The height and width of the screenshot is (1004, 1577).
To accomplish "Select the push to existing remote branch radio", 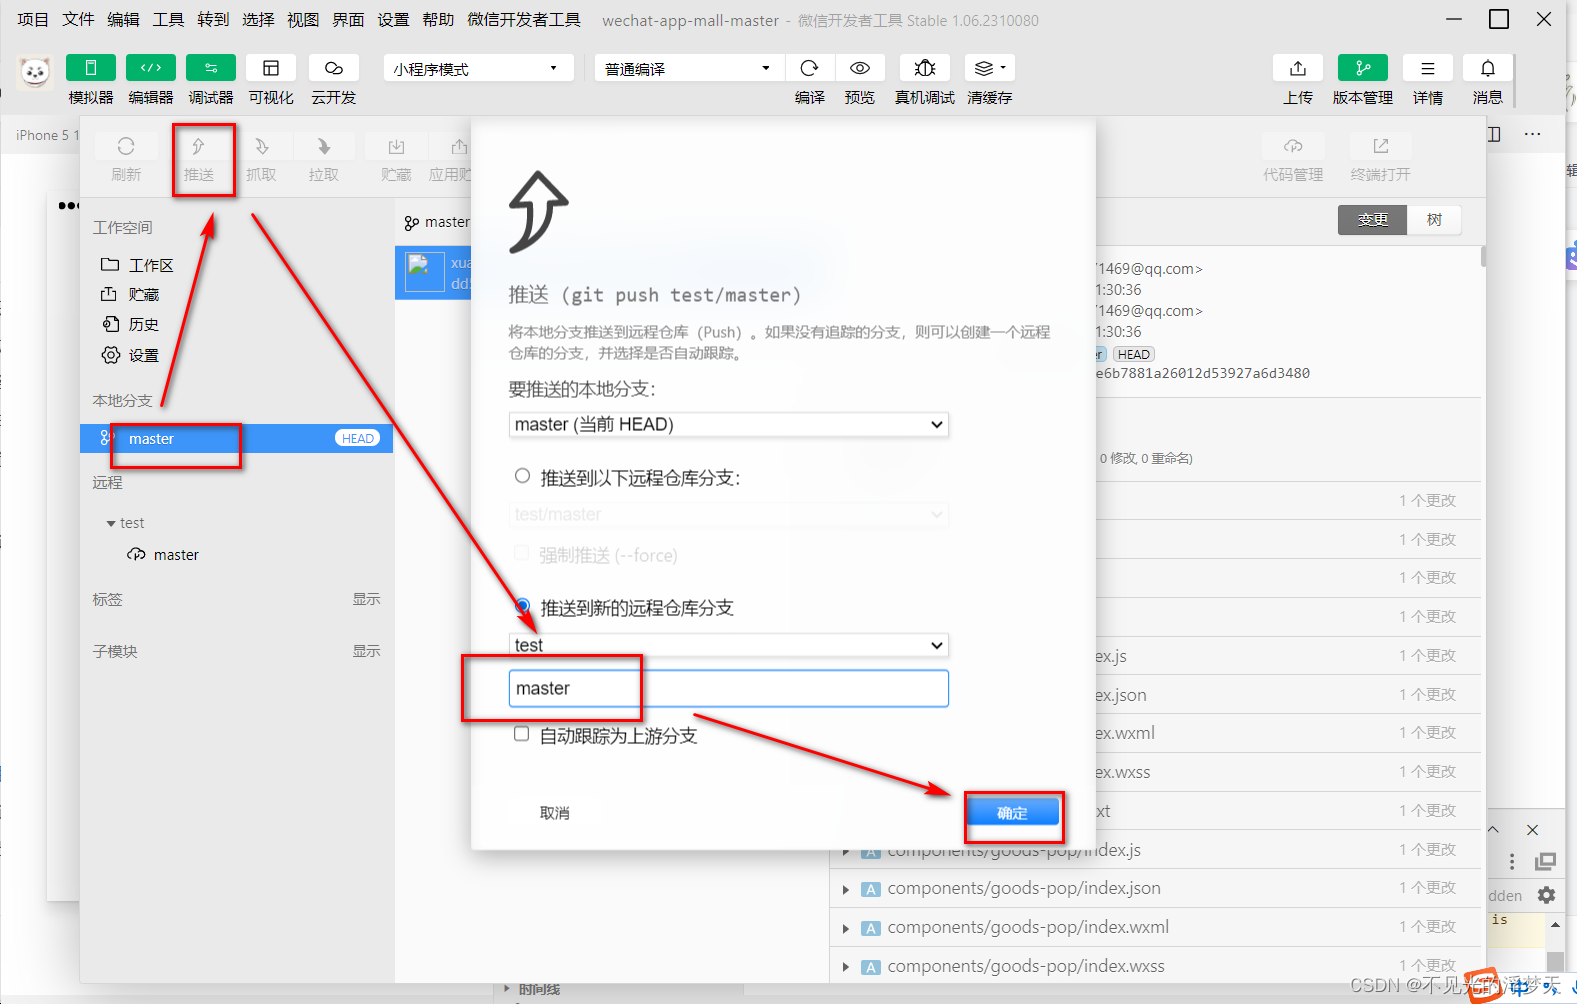I will click(522, 476).
